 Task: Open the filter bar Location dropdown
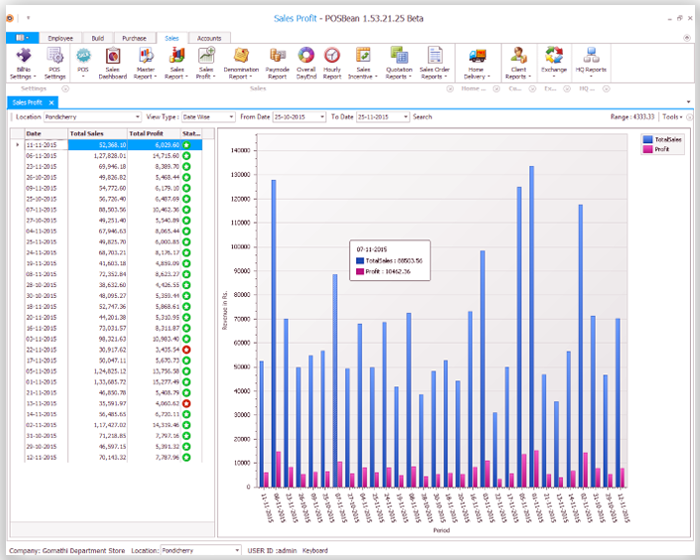click(138, 117)
